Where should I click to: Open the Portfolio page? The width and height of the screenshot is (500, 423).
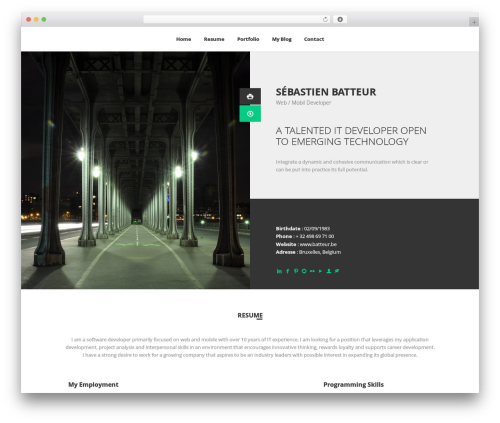point(248,39)
